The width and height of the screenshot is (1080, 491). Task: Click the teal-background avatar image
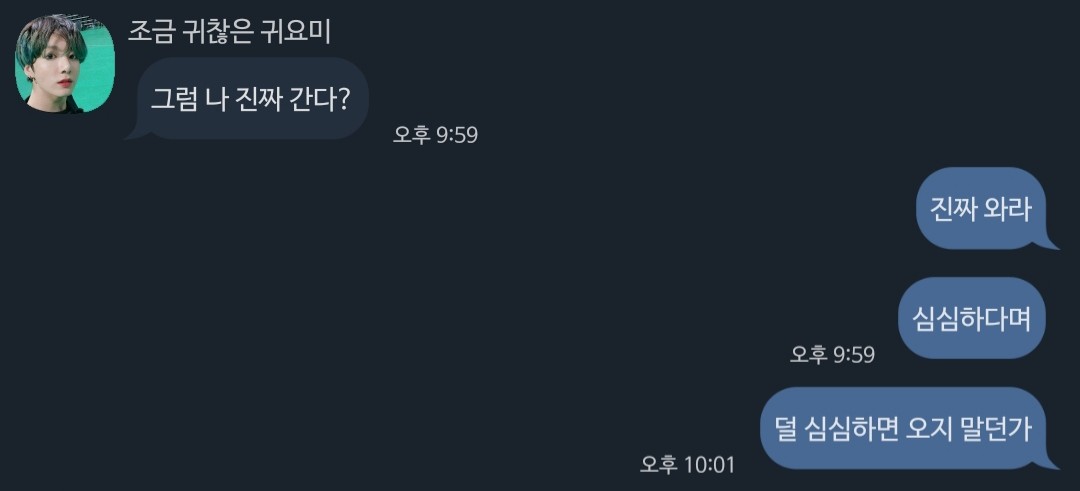click(x=64, y=63)
